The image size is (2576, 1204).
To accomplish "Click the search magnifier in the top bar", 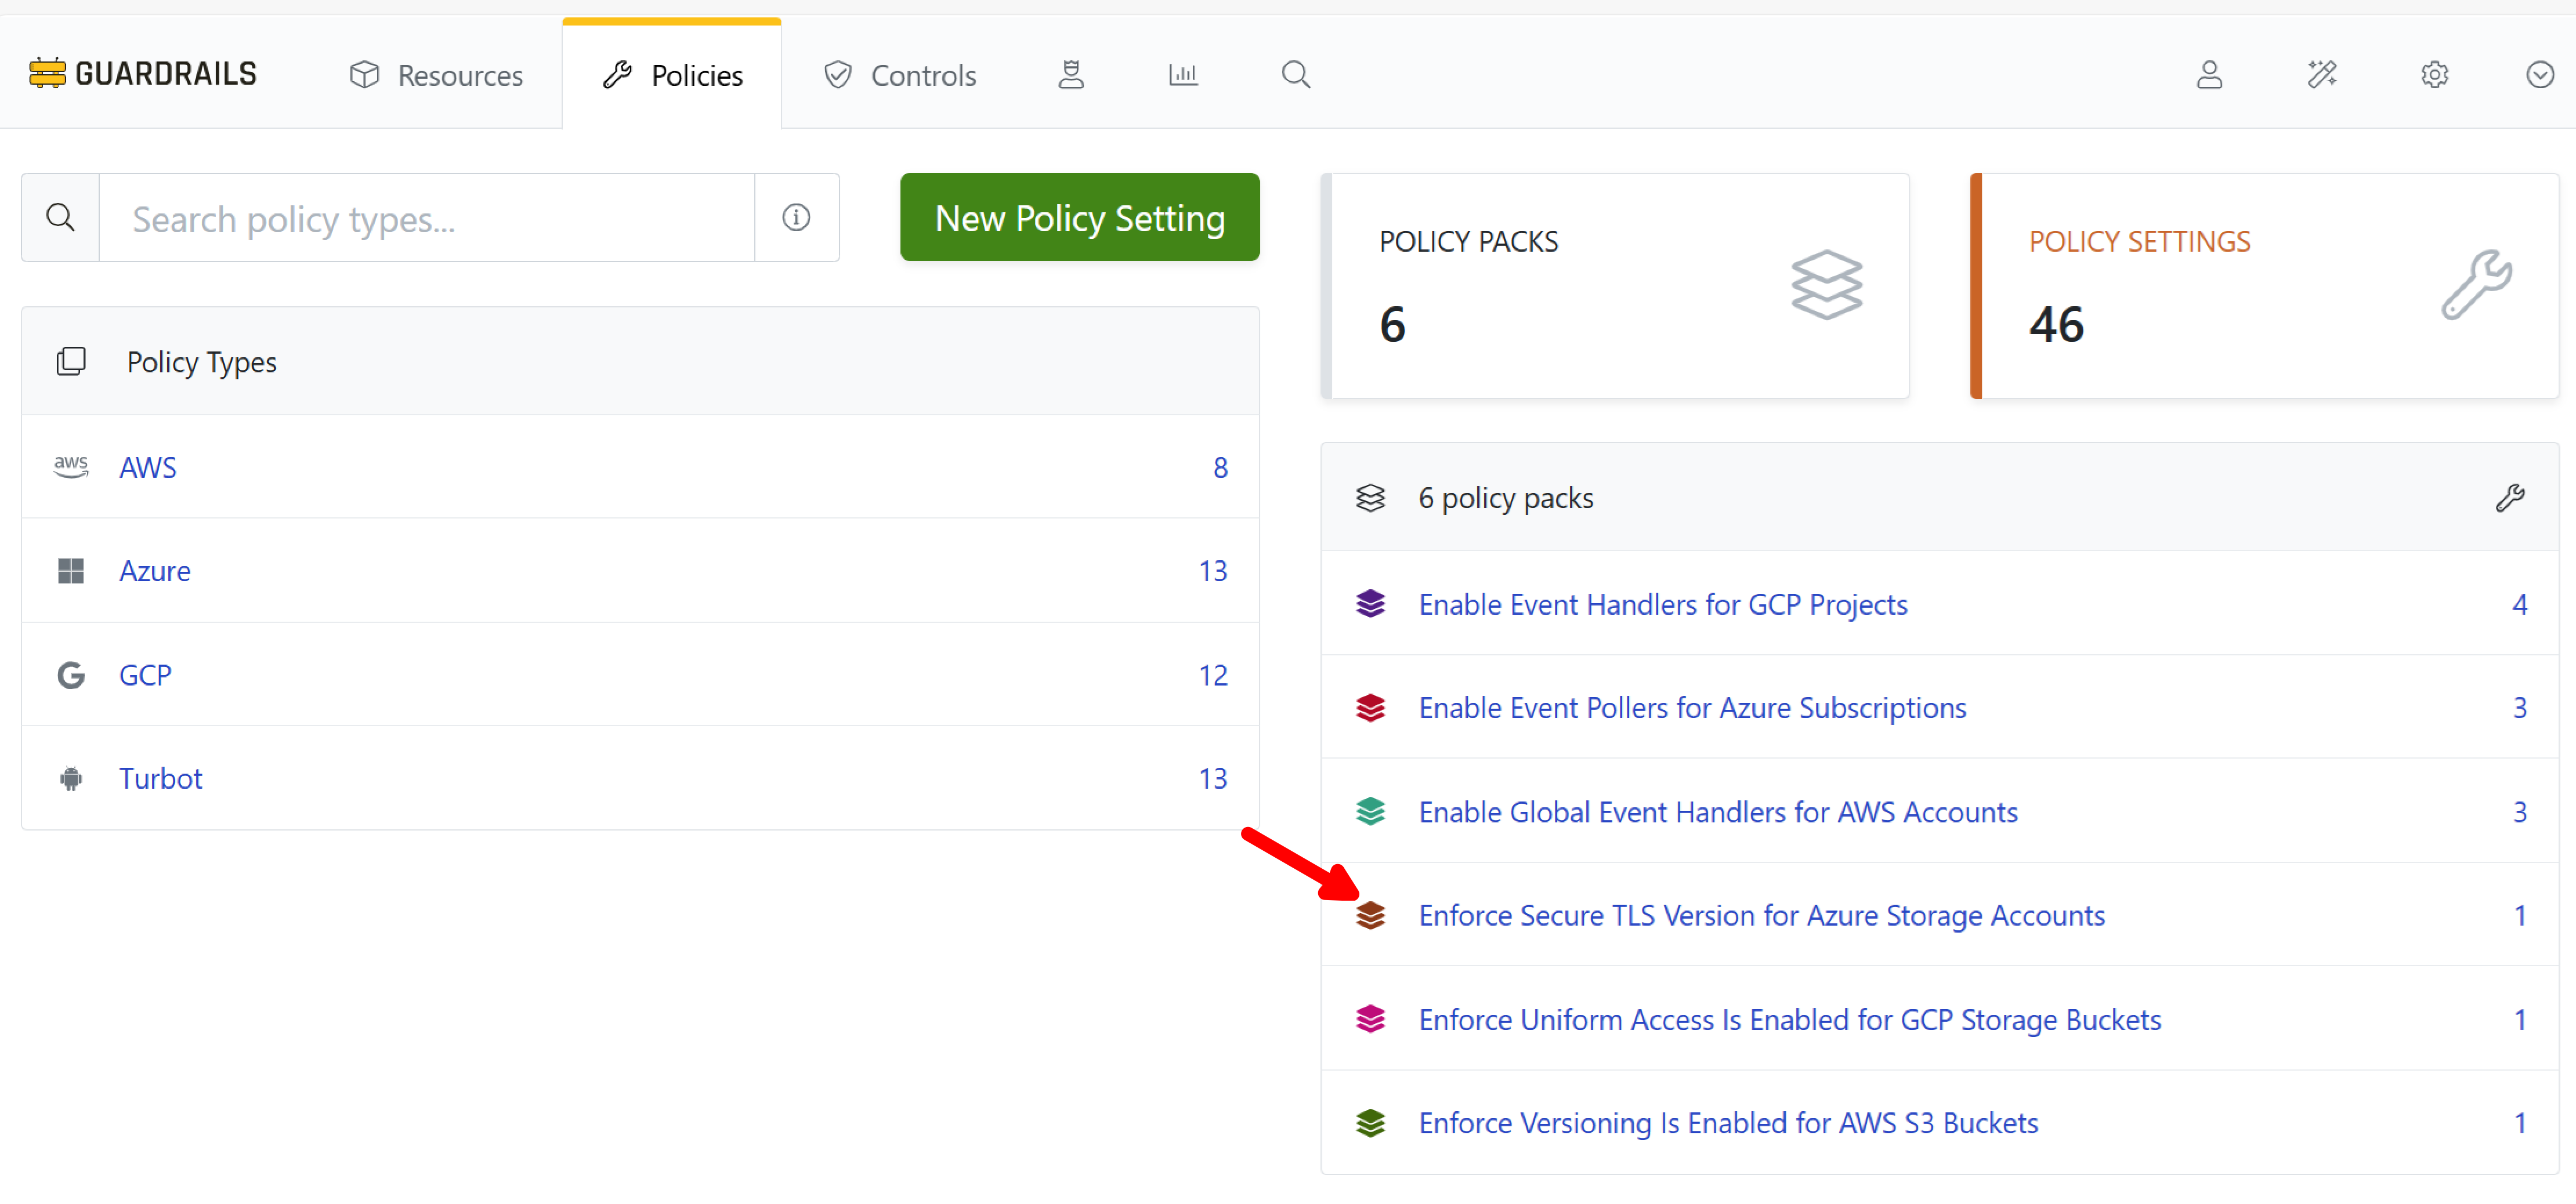I will click(1296, 74).
